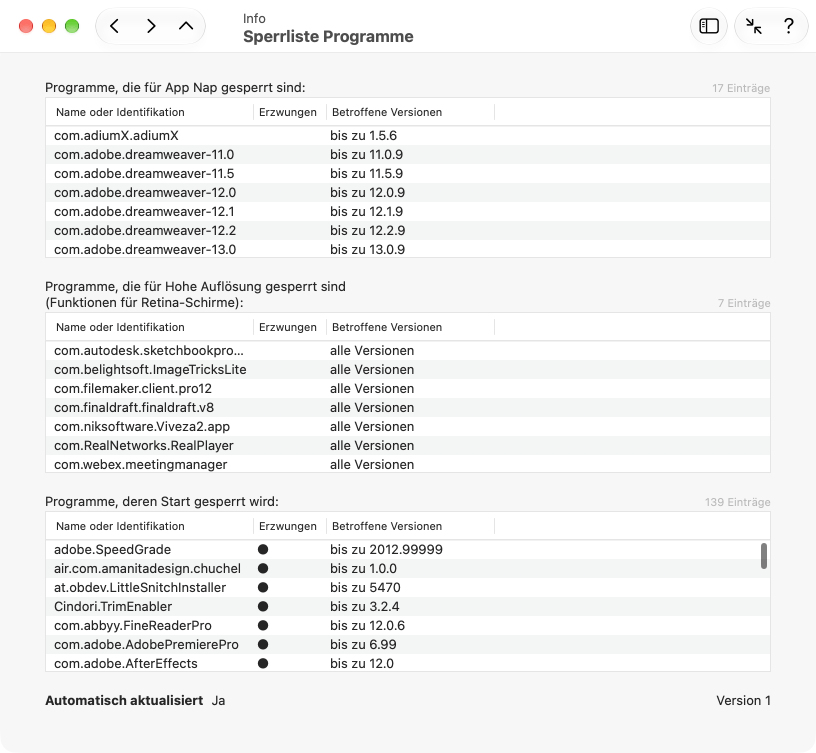Viewport: 816px width, 753px height.
Task: Minimize the window with the yellow button
Action: click(x=49, y=26)
